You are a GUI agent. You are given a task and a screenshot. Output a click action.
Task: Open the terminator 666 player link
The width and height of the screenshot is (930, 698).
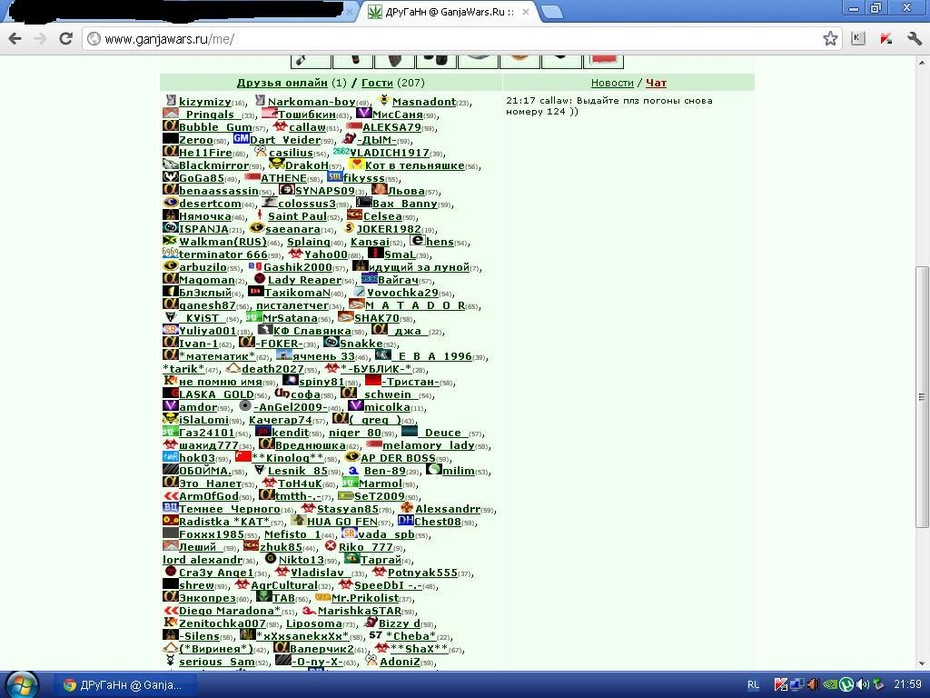pos(223,254)
